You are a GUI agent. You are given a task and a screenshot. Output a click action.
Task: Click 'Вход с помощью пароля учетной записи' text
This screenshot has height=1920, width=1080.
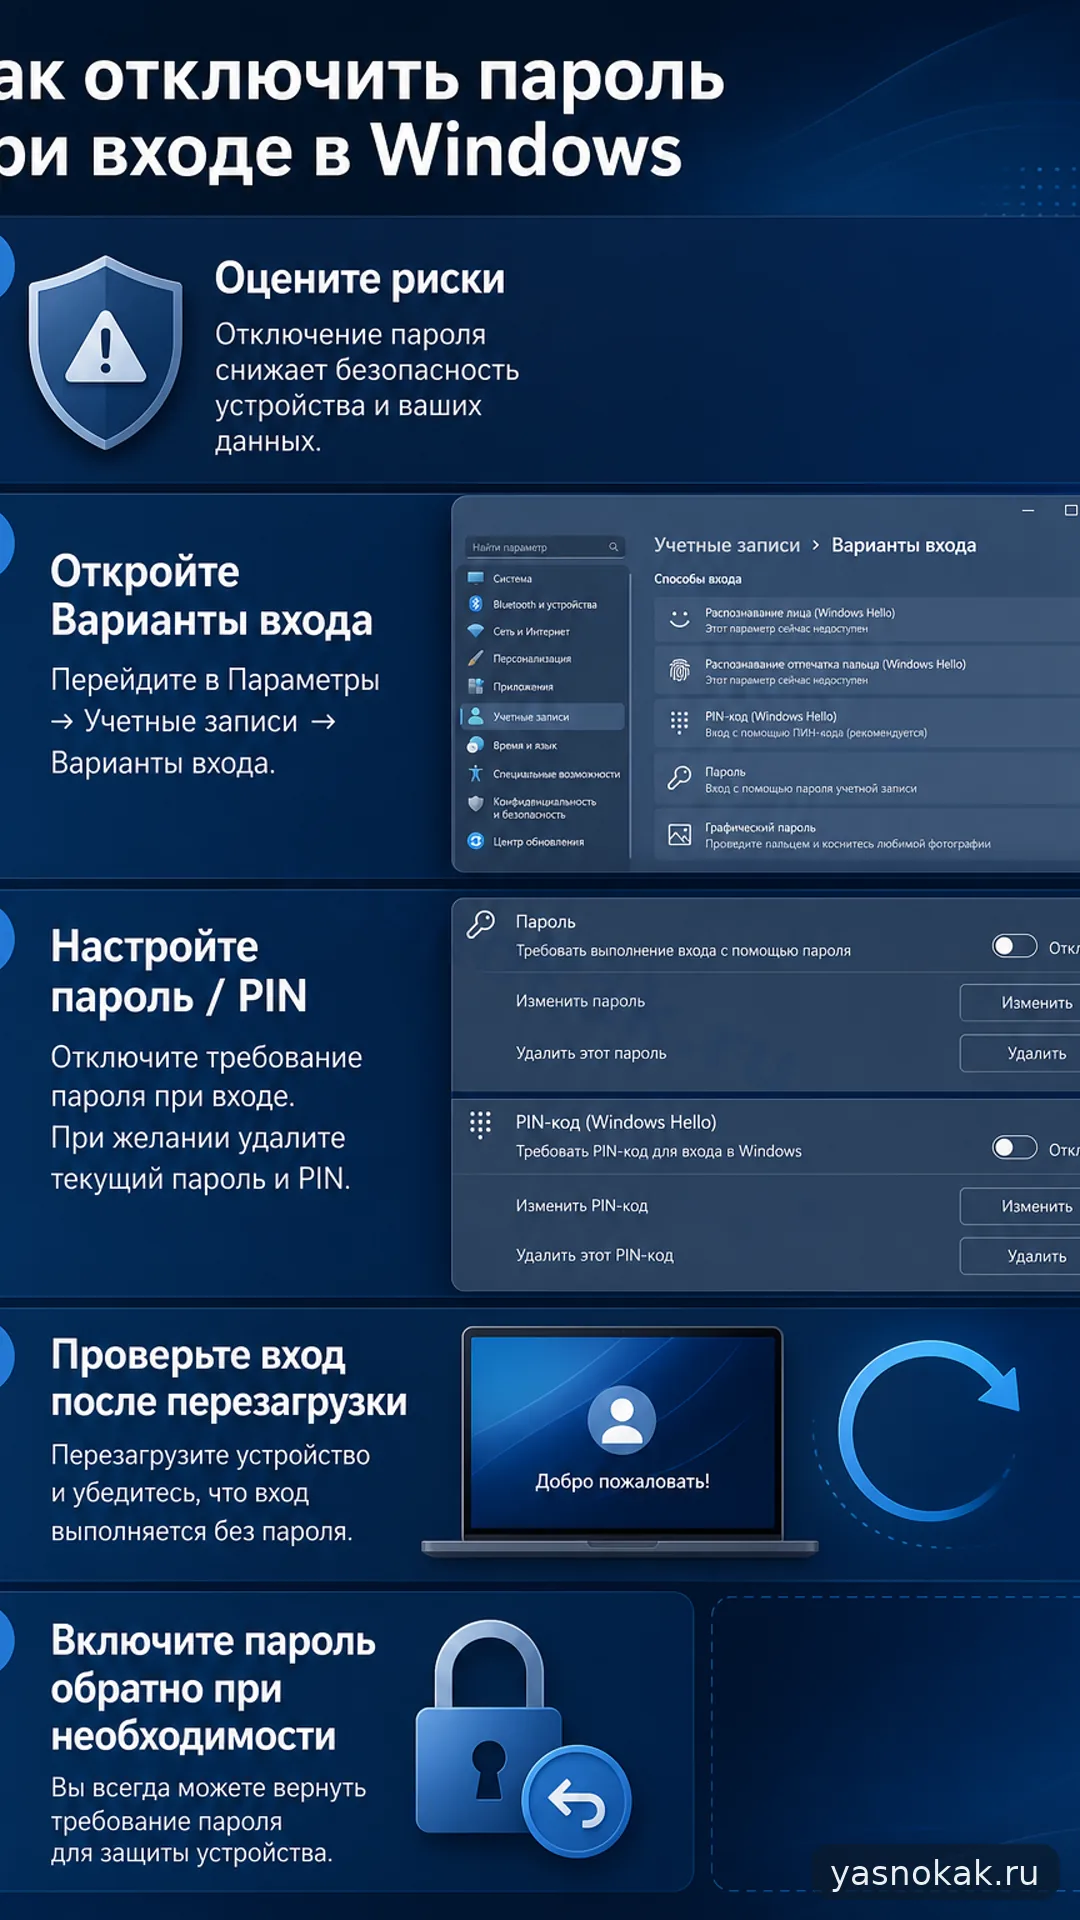click(x=811, y=789)
